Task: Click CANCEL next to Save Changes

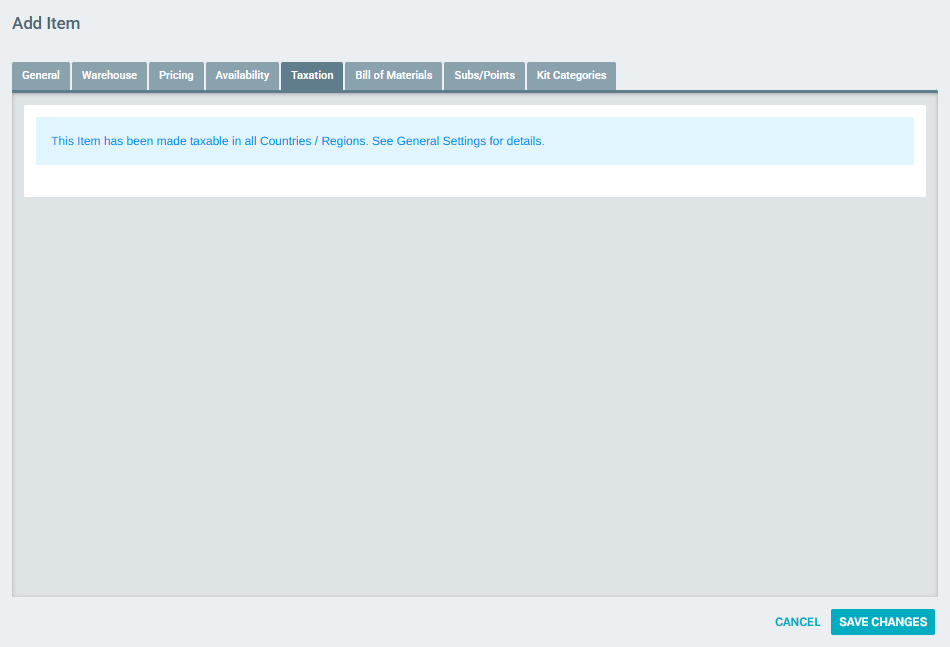Action: (x=797, y=621)
